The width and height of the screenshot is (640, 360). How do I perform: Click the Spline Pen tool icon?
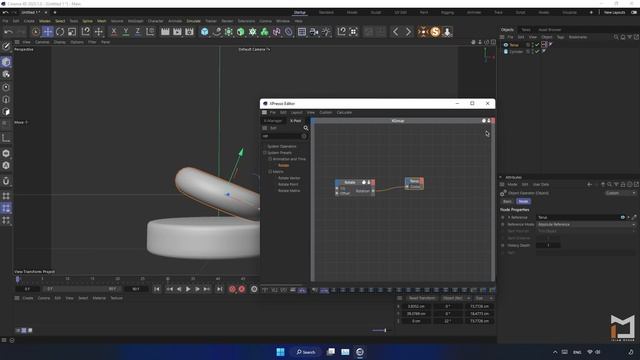tap(217, 31)
